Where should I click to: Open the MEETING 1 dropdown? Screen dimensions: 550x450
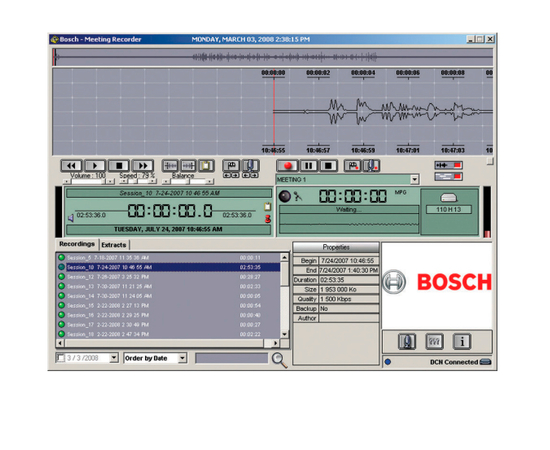[415, 180]
